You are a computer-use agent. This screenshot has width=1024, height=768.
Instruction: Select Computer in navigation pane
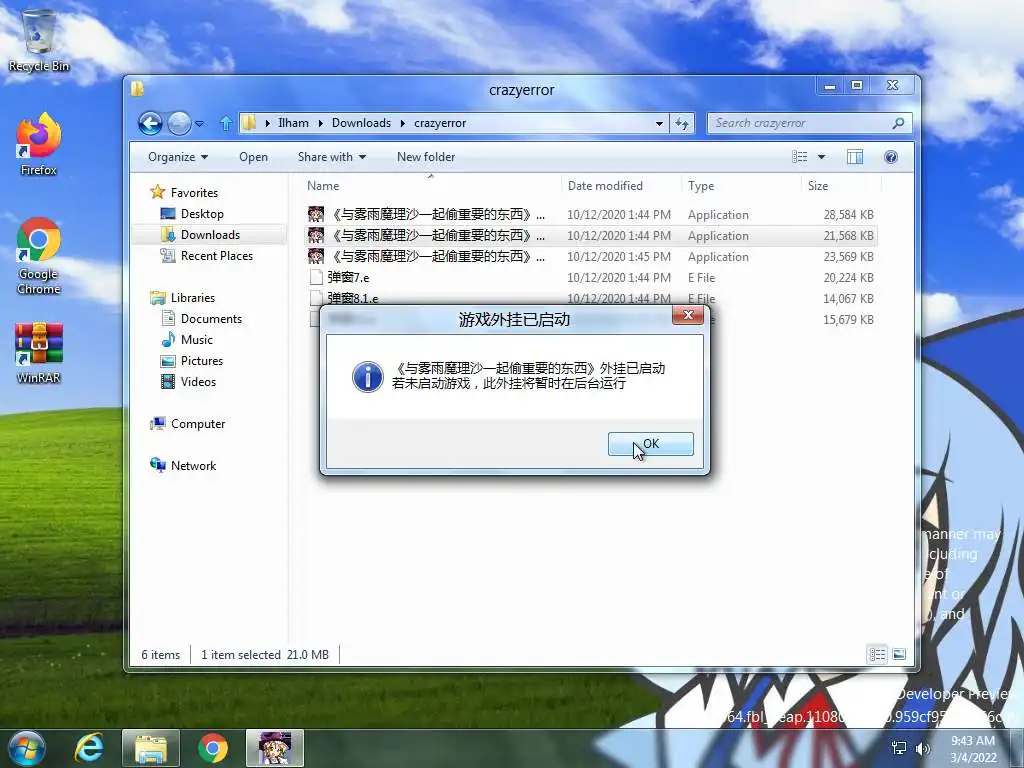click(x=198, y=424)
